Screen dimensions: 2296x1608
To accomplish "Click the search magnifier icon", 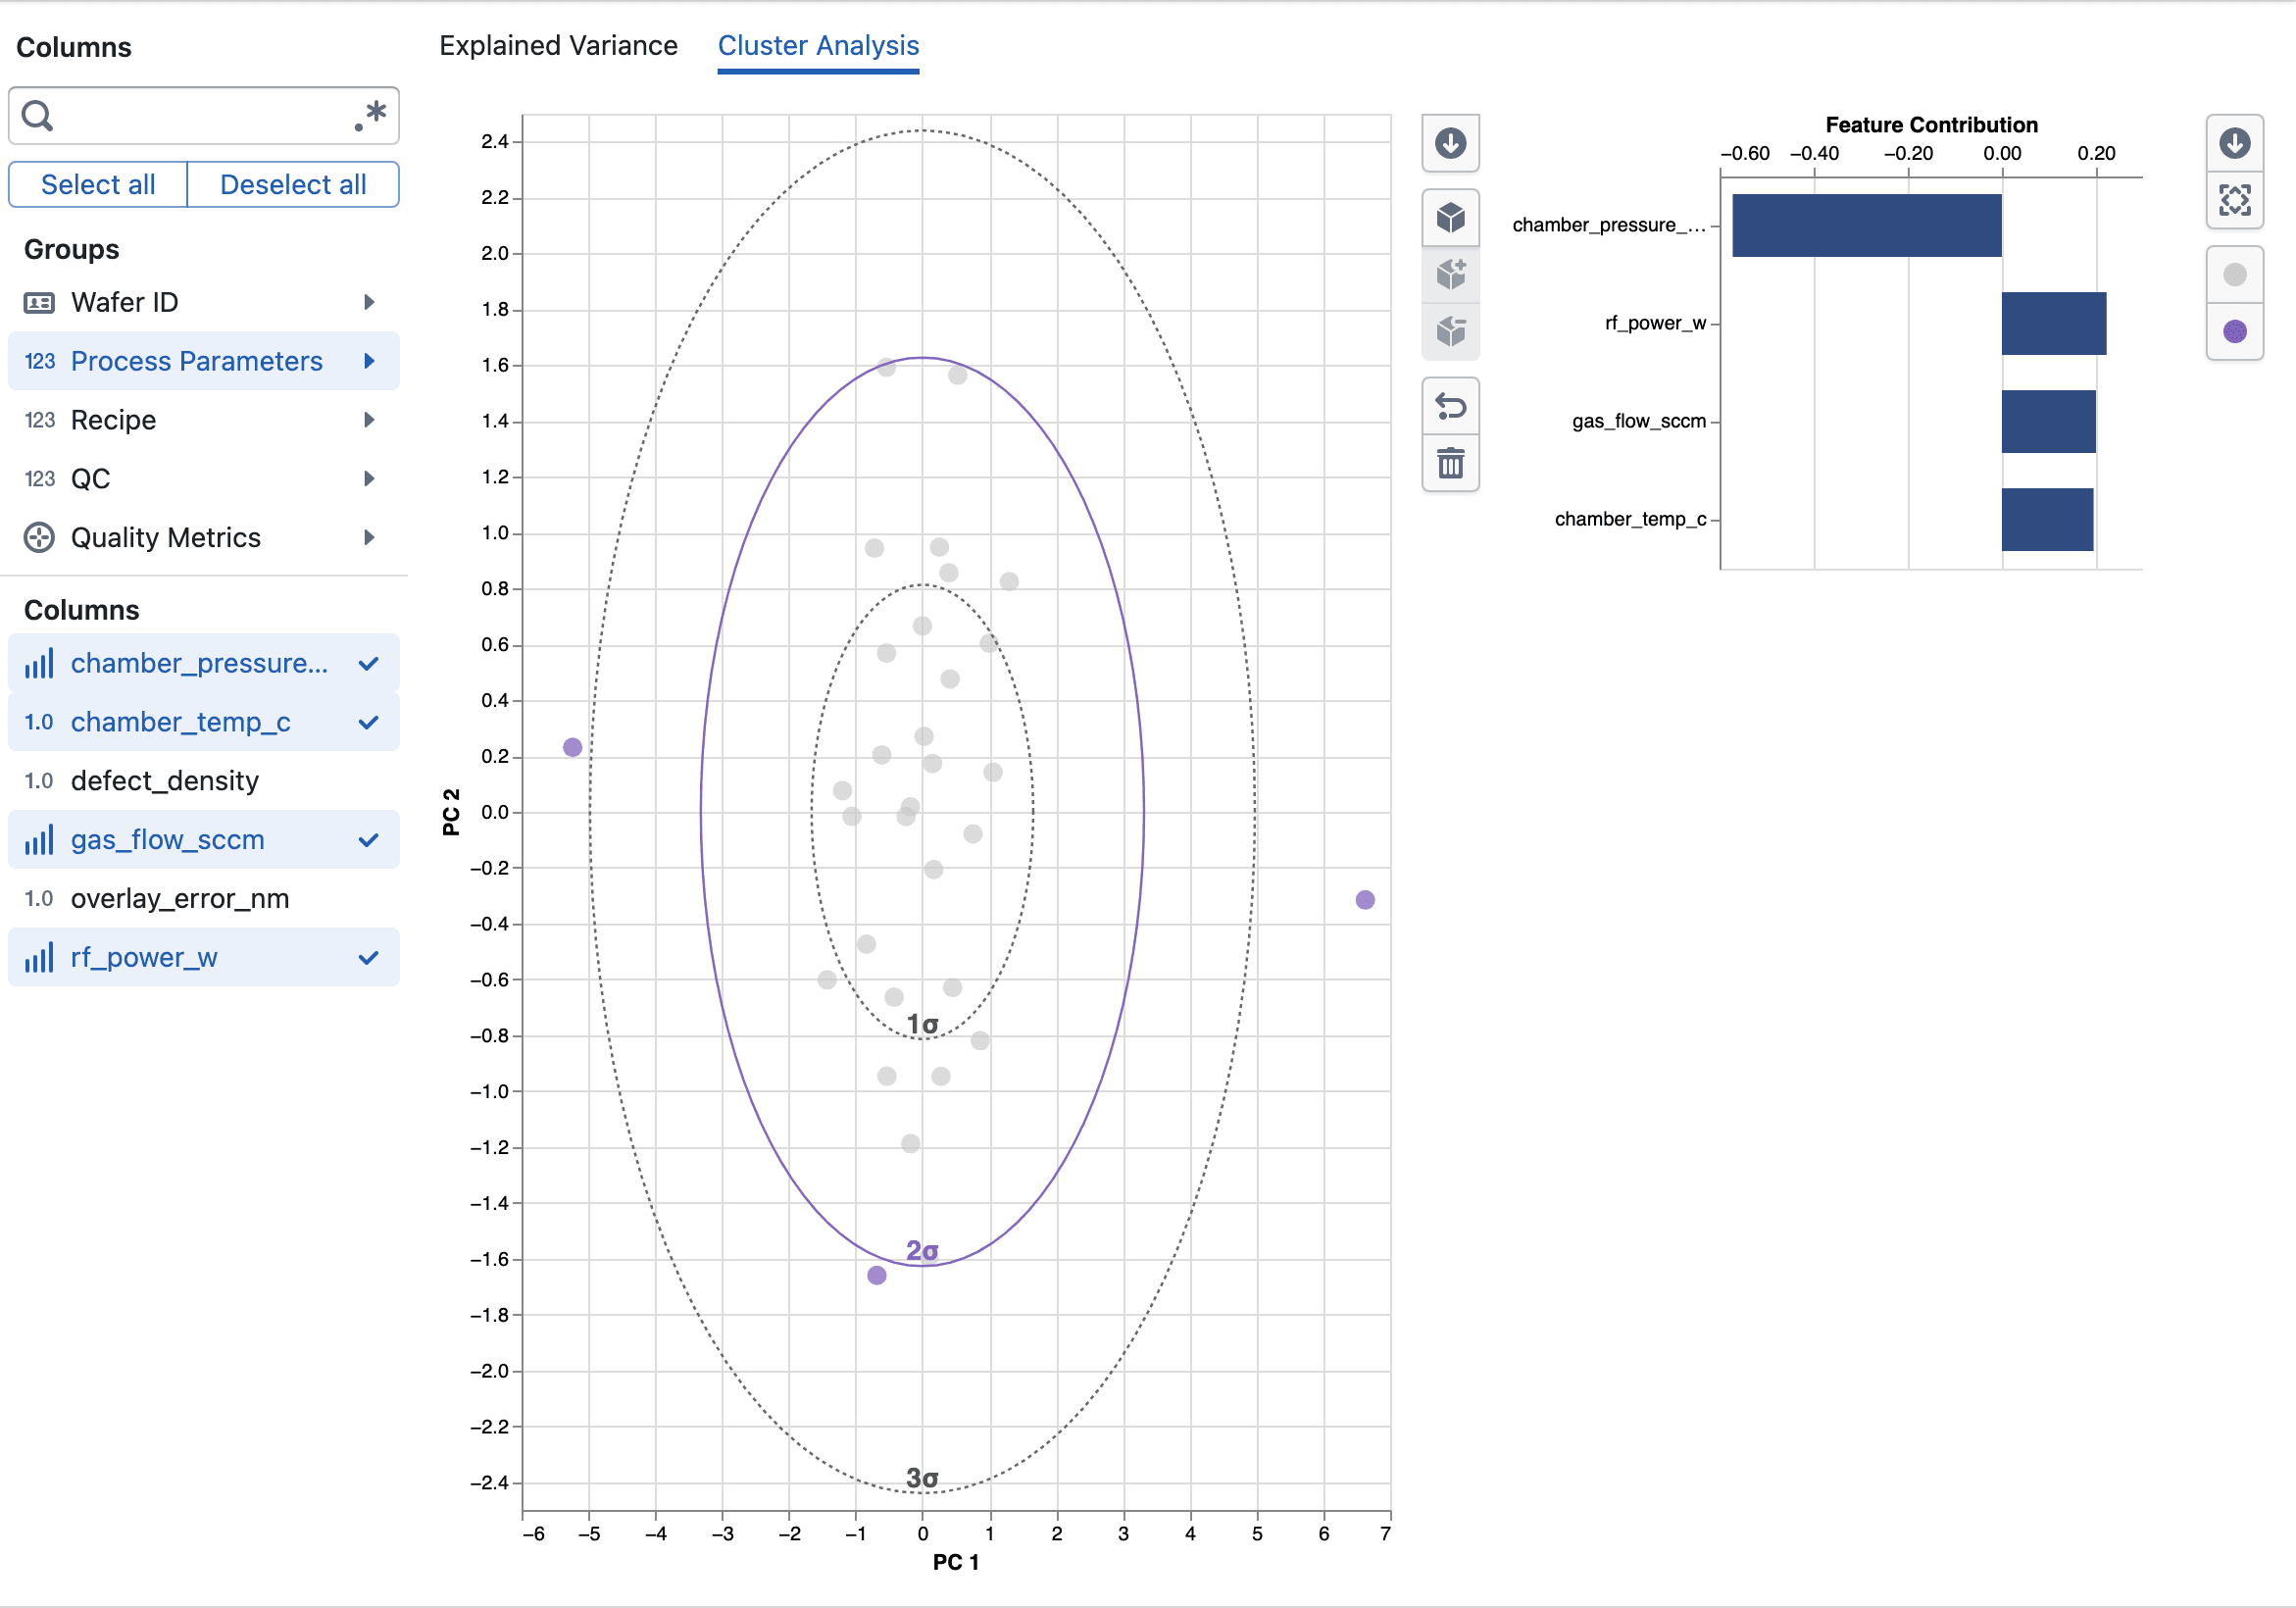I will pos(37,116).
